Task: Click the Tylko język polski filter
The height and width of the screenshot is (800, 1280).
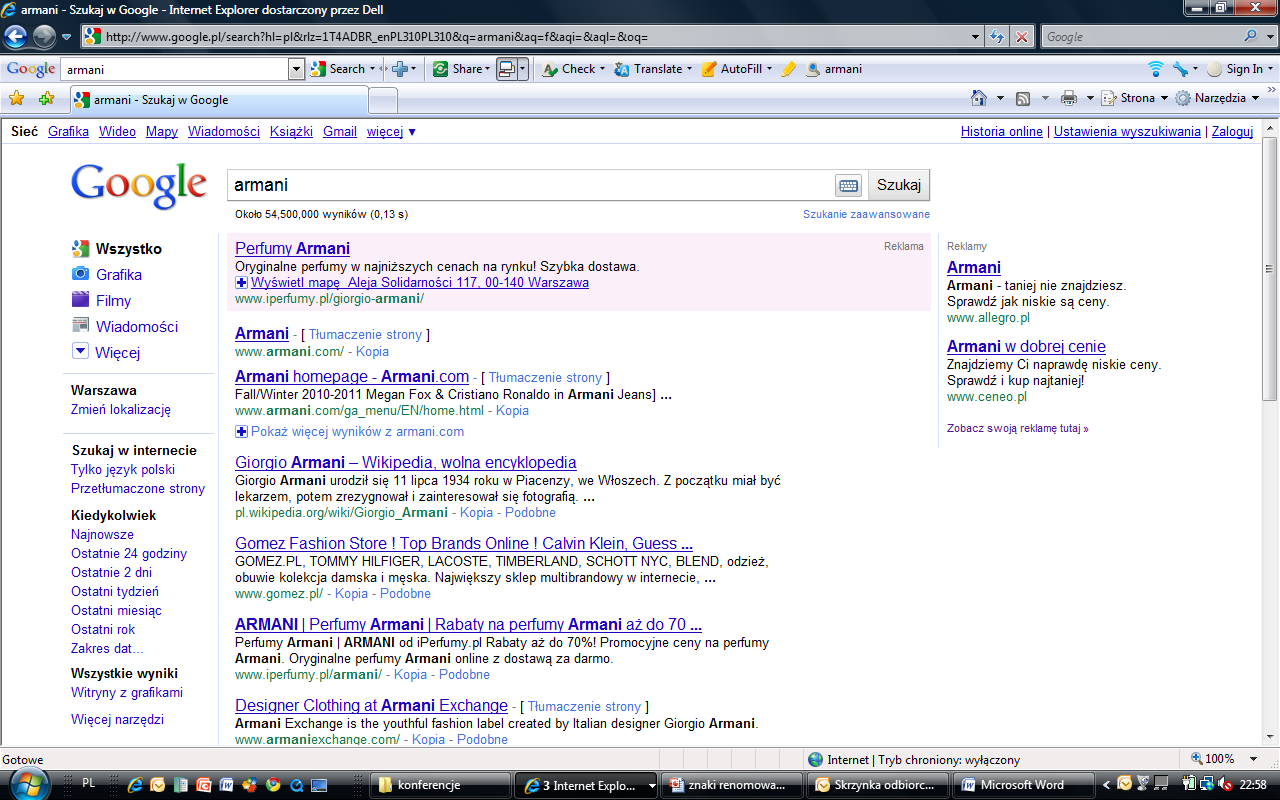Action: point(123,469)
